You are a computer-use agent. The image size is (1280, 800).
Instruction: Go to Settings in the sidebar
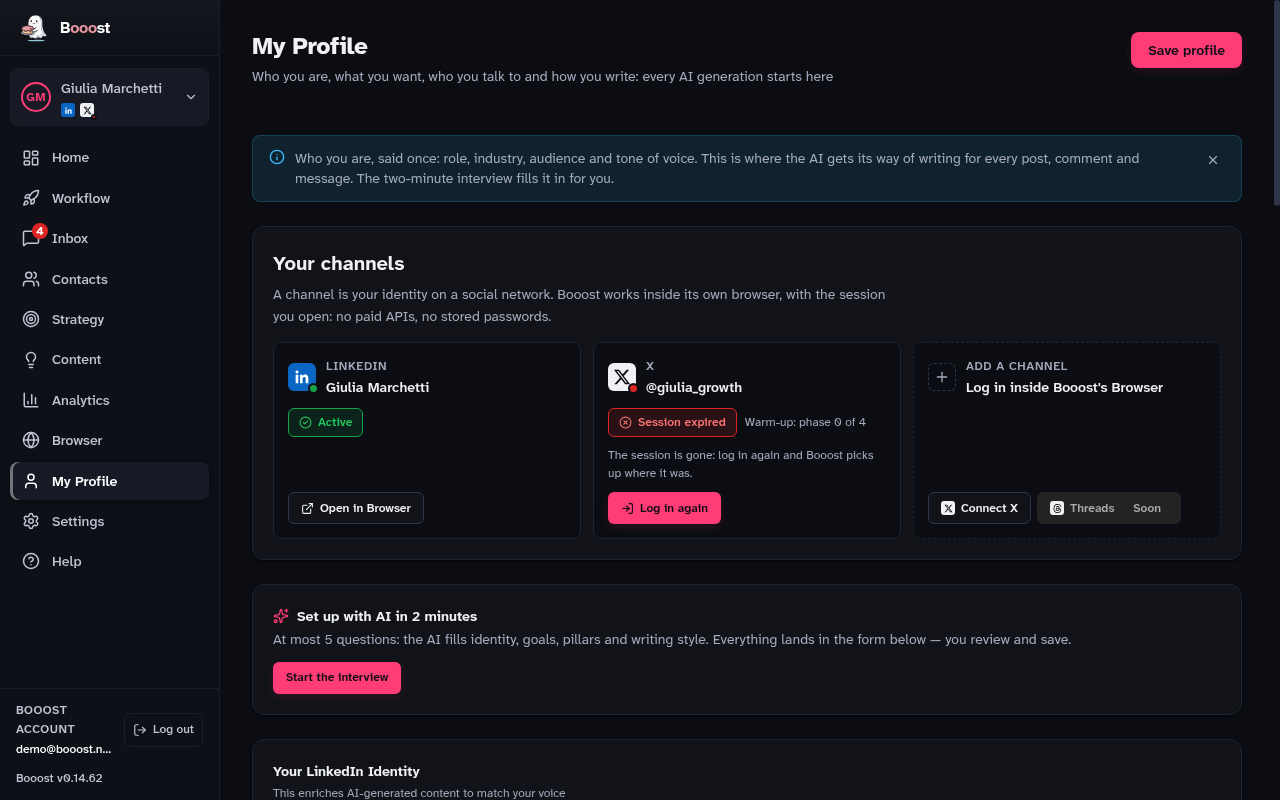coord(109,521)
